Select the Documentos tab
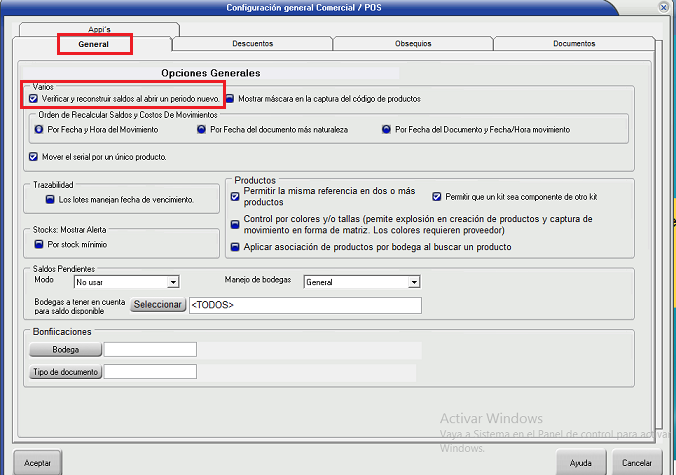The height and width of the screenshot is (475, 676). [x=574, y=44]
